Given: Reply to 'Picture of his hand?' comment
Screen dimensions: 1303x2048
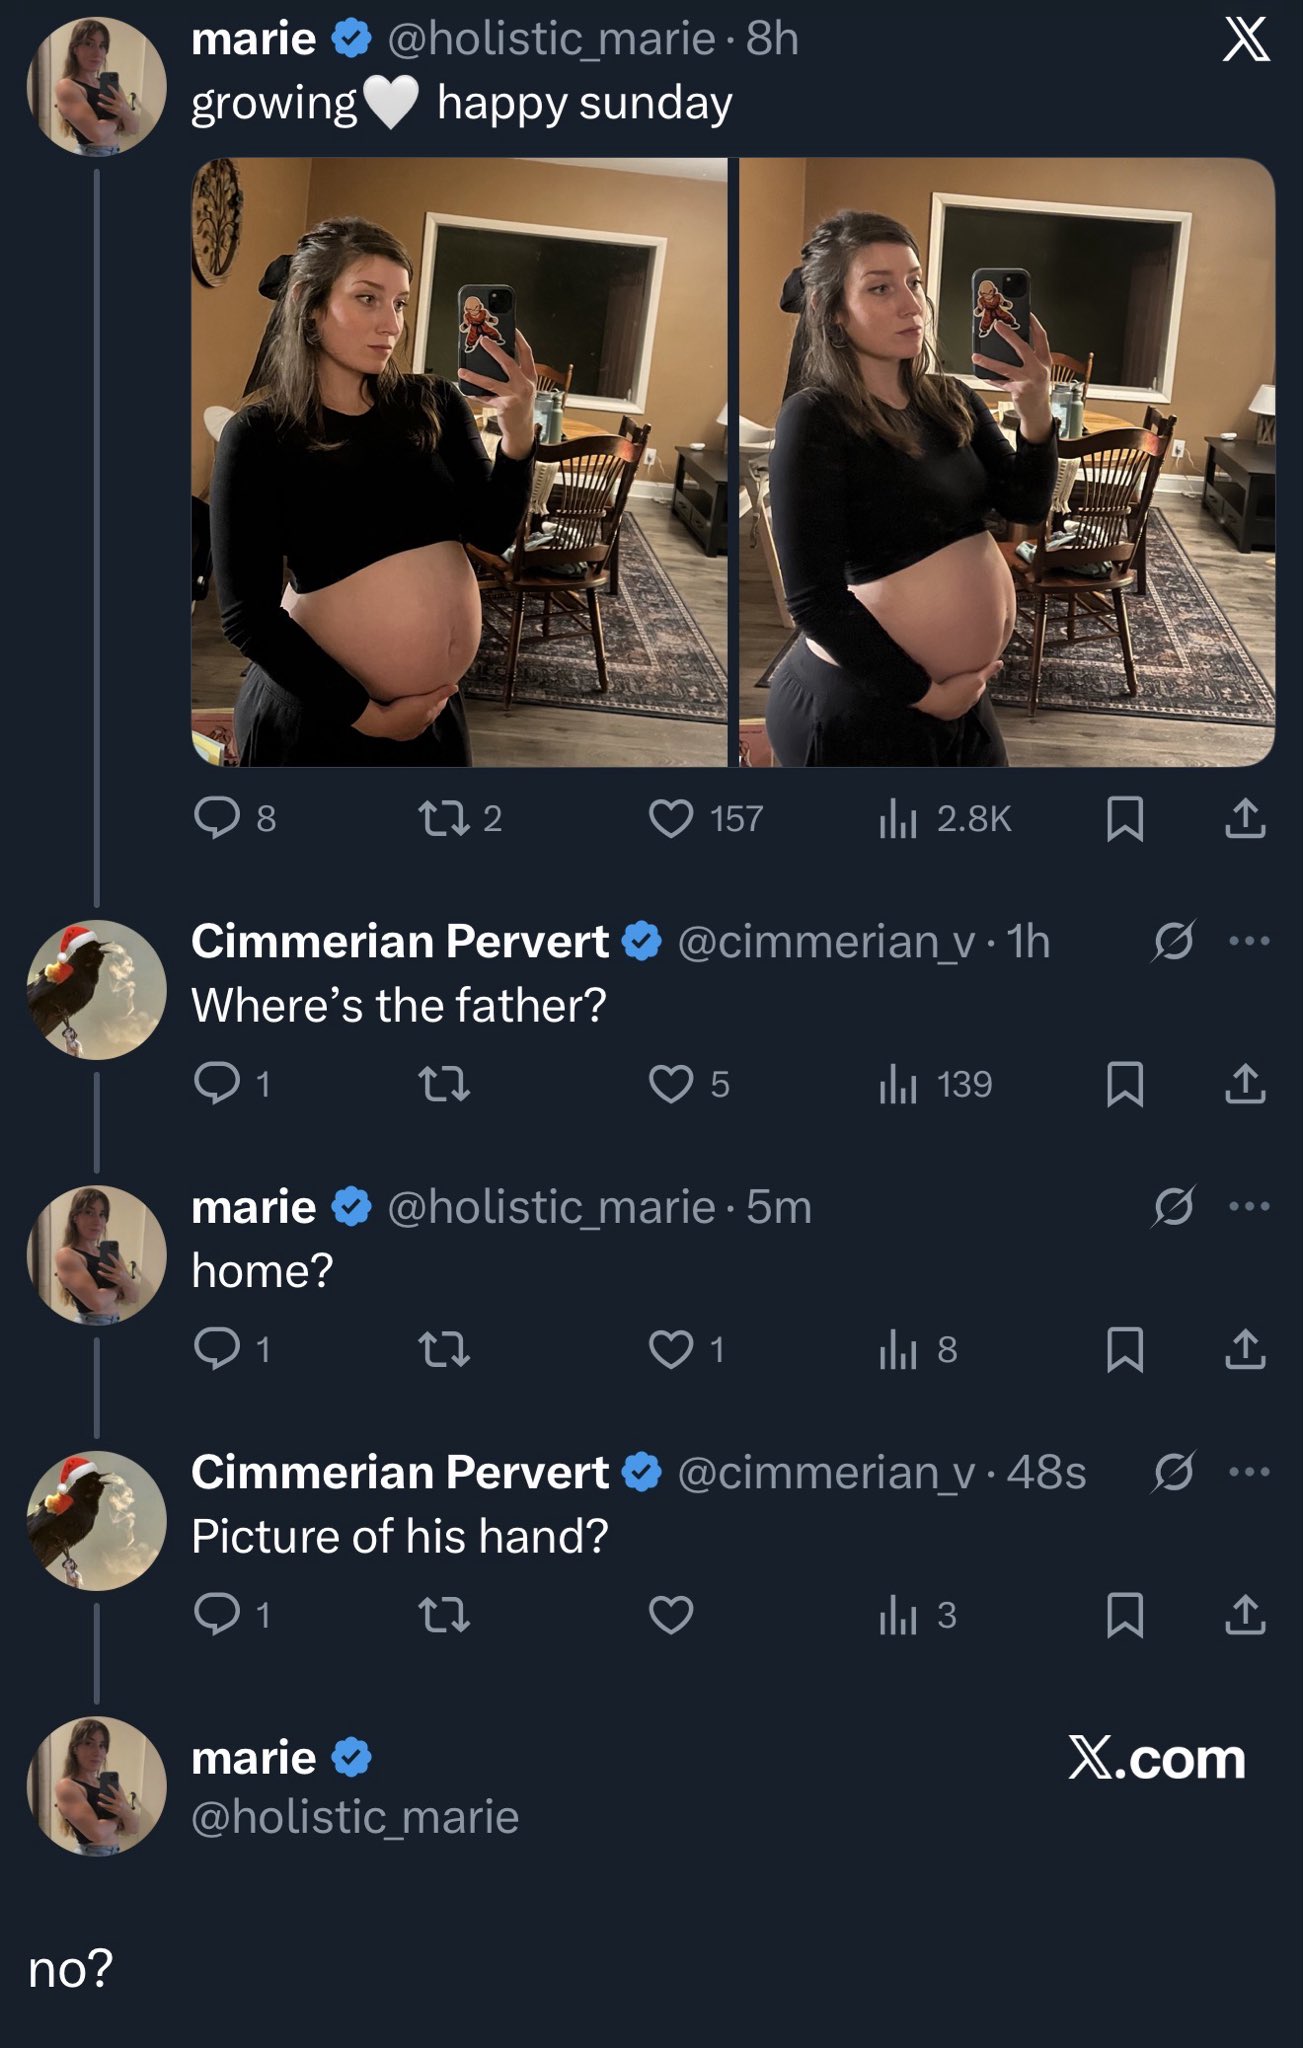Looking at the screenshot, I should point(217,1615).
